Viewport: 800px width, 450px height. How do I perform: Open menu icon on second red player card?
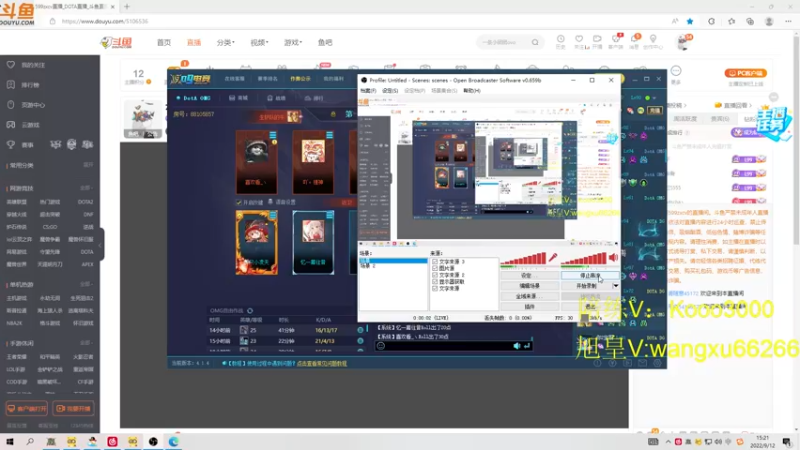pyautogui.click(x=329, y=135)
